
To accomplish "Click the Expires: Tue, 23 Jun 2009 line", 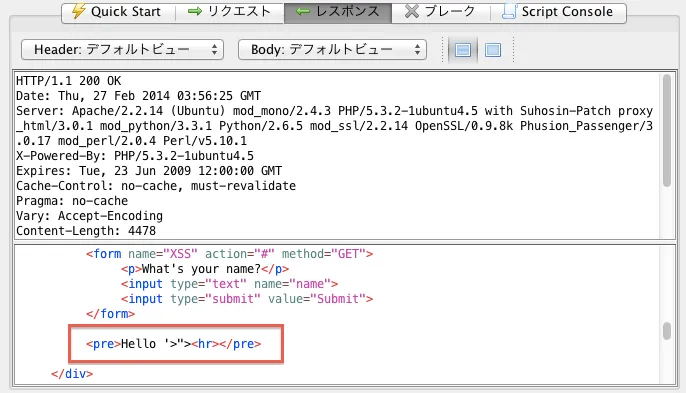I will 149,171.
